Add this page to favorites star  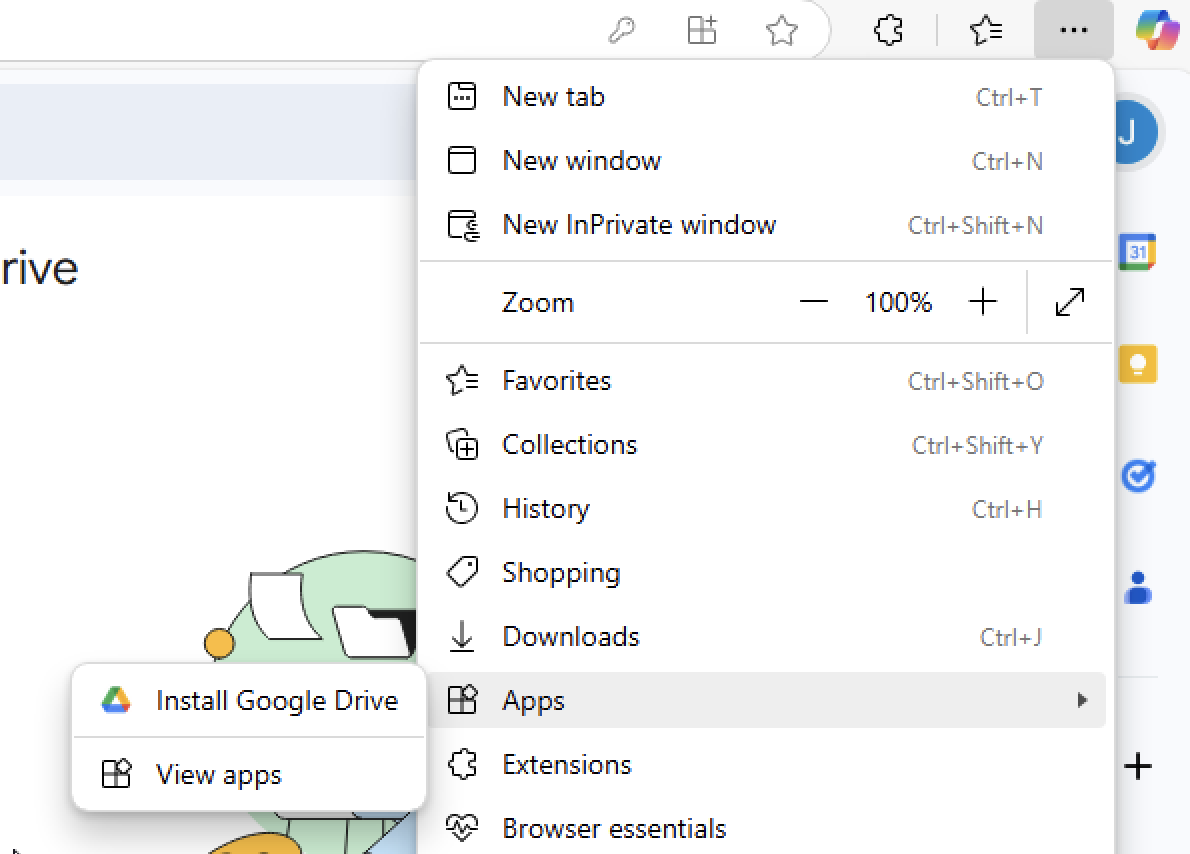[x=781, y=31]
